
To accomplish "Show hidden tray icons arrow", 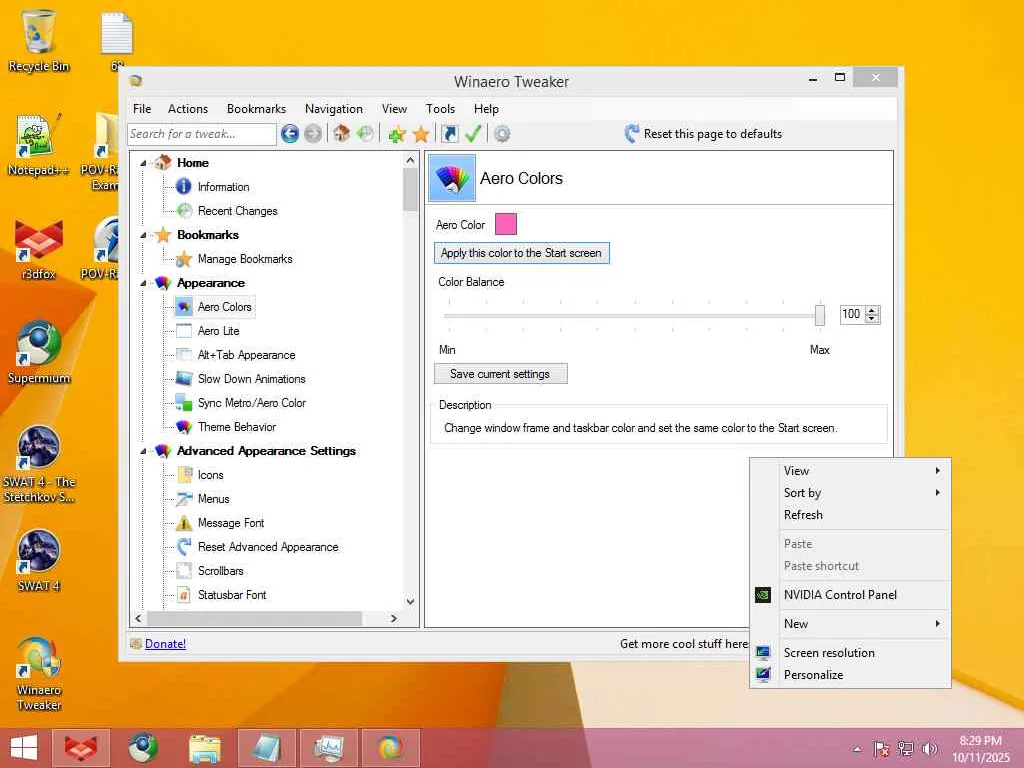I will pos(857,750).
